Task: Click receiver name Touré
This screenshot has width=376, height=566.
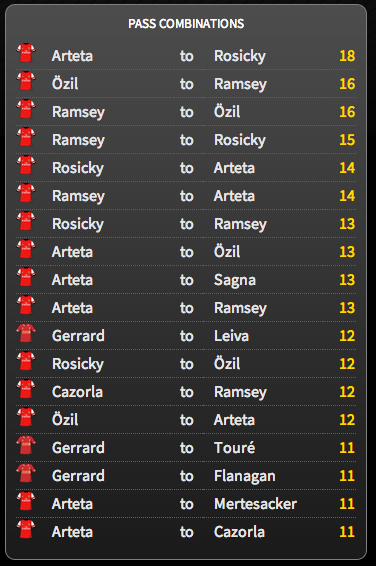Action: pos(235,448)
